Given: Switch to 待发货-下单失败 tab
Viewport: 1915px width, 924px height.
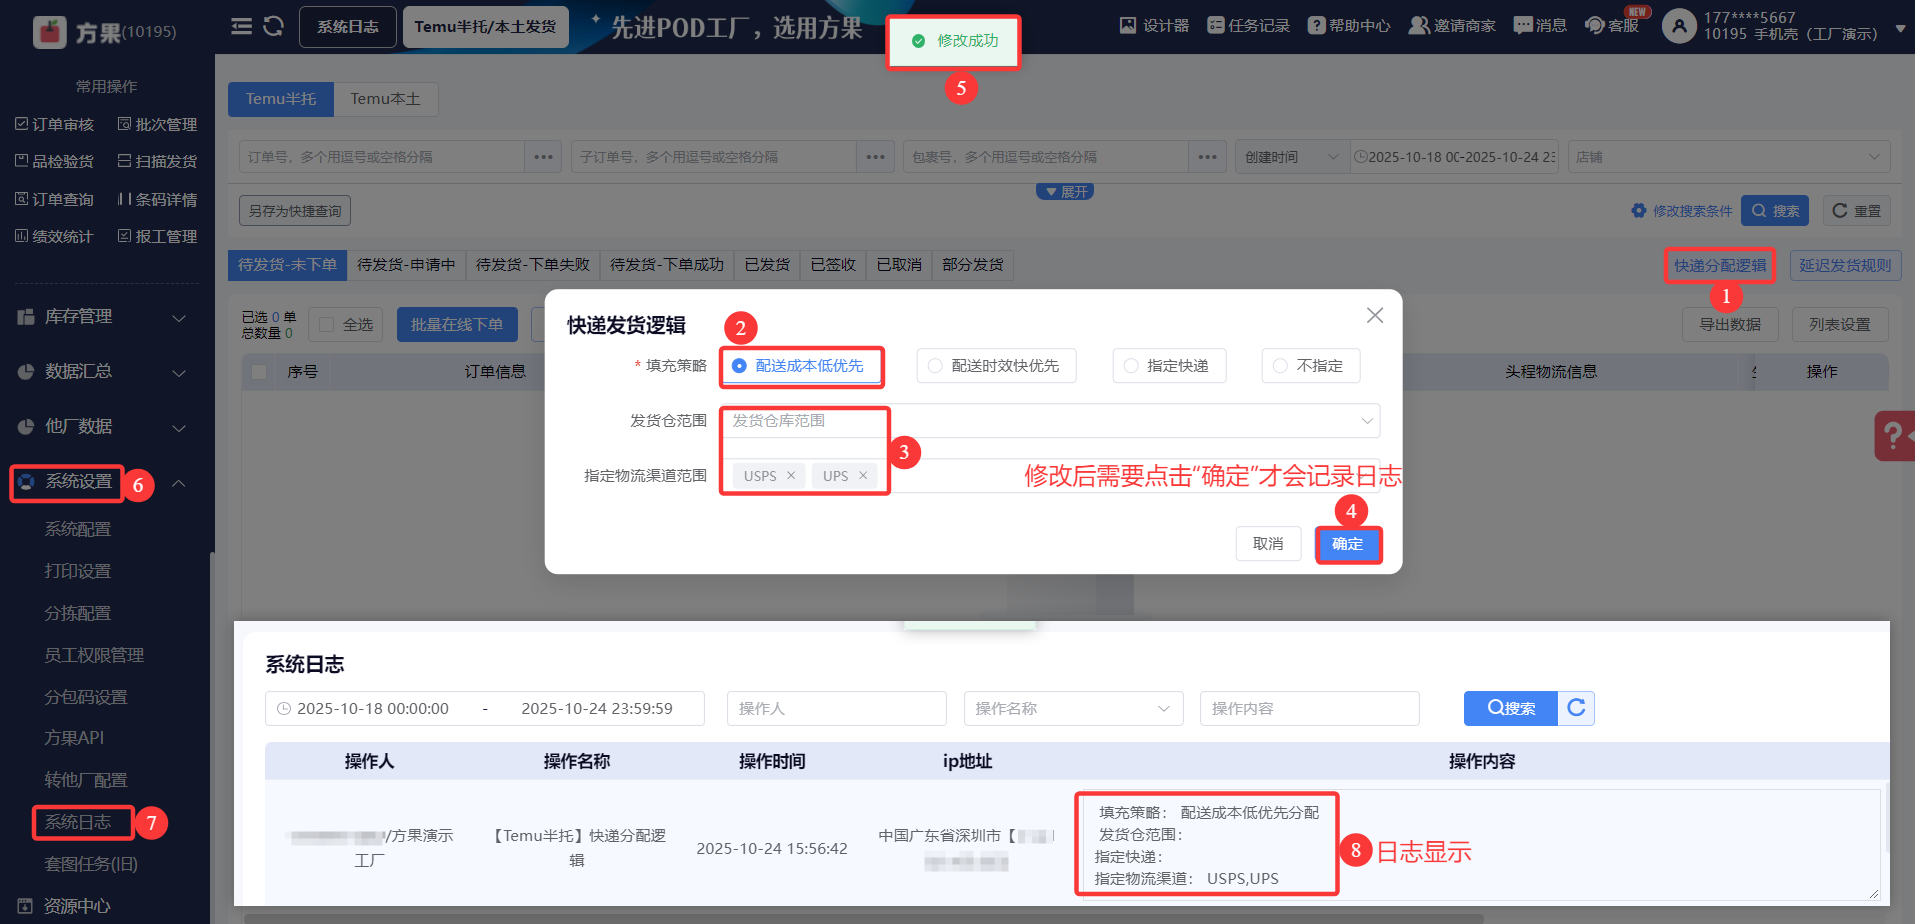Looking at the screenshot, I should [532, 265].
